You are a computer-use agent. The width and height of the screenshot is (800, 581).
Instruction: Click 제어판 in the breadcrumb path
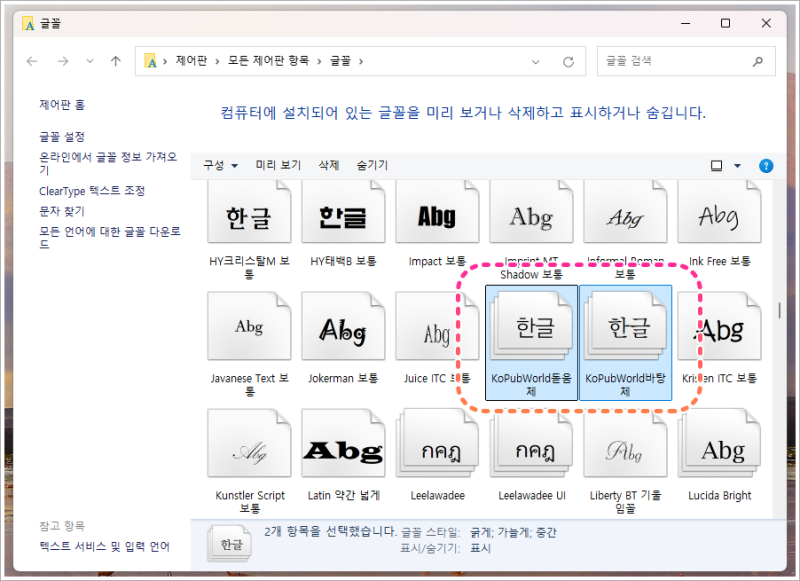[191, 61]
